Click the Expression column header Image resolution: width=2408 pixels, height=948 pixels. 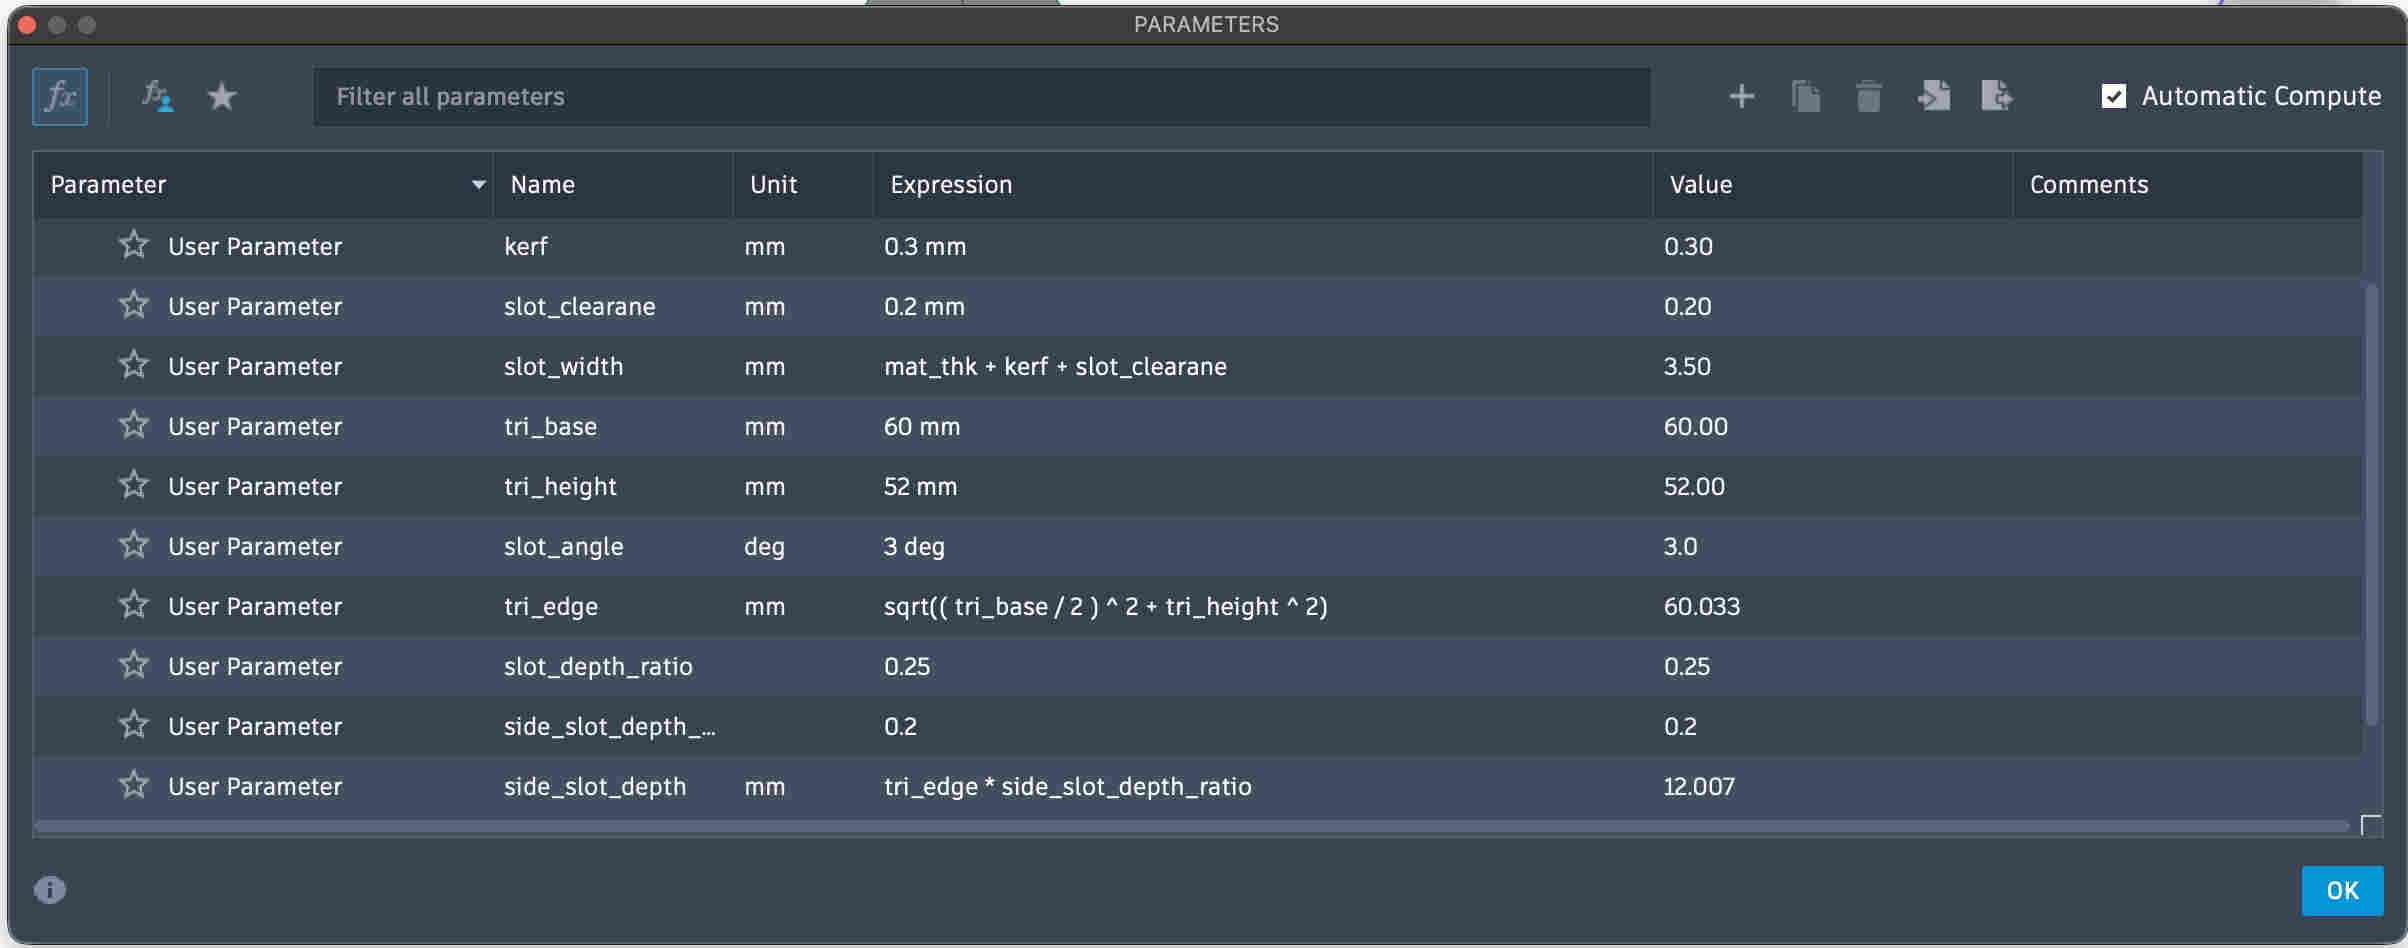950,185
